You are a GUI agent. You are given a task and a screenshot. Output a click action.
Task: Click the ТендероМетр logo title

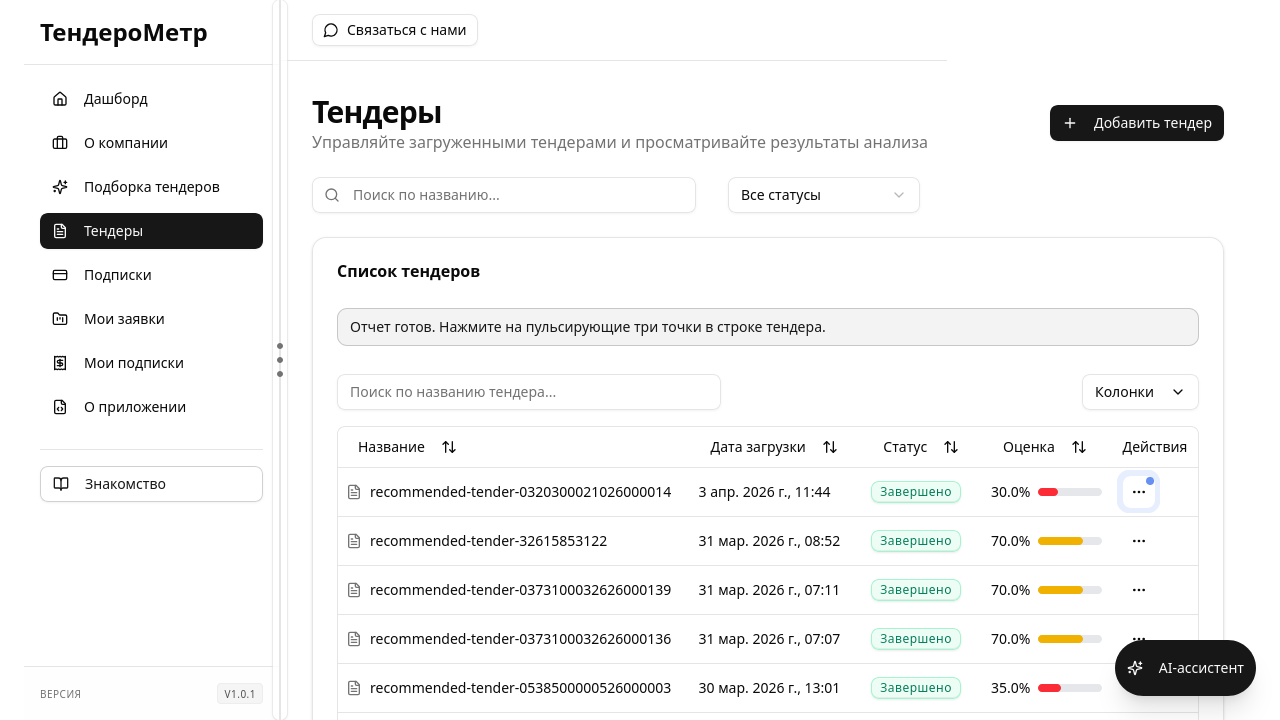tap(124, 33)
